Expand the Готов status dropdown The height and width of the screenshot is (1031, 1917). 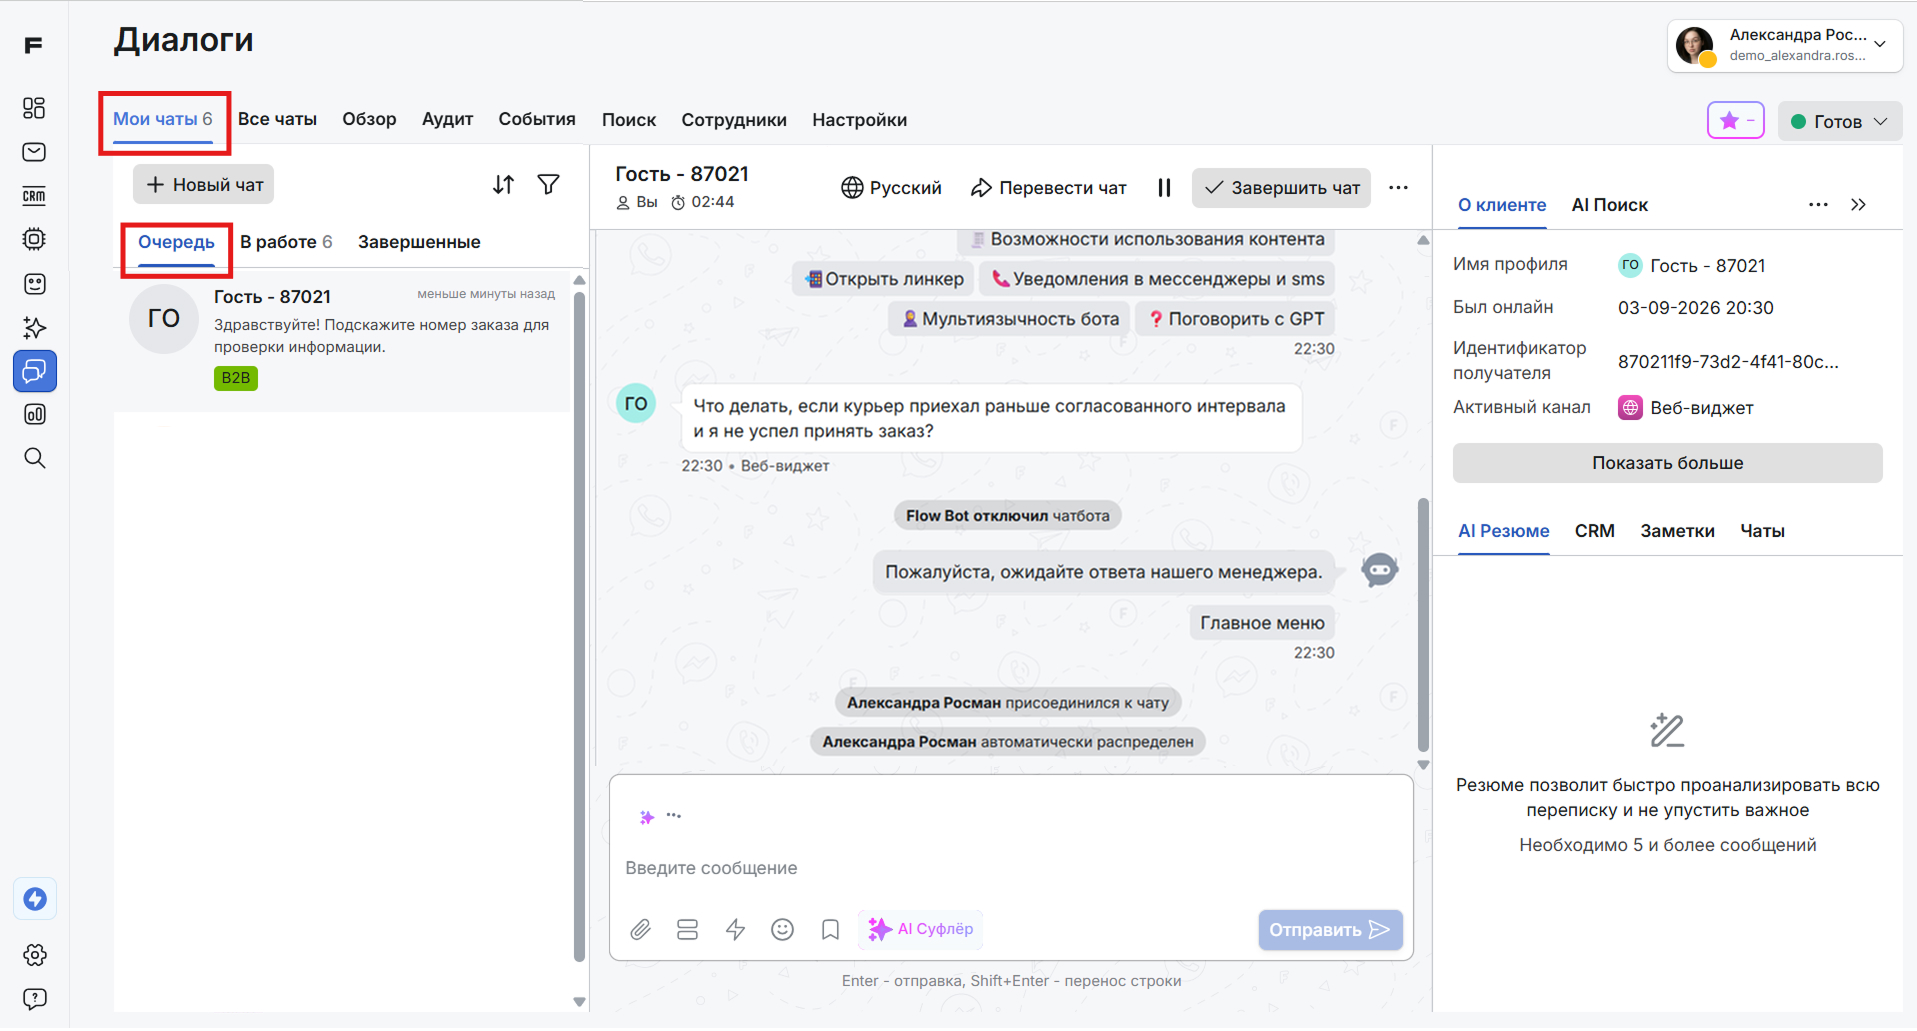point(1839,121)
